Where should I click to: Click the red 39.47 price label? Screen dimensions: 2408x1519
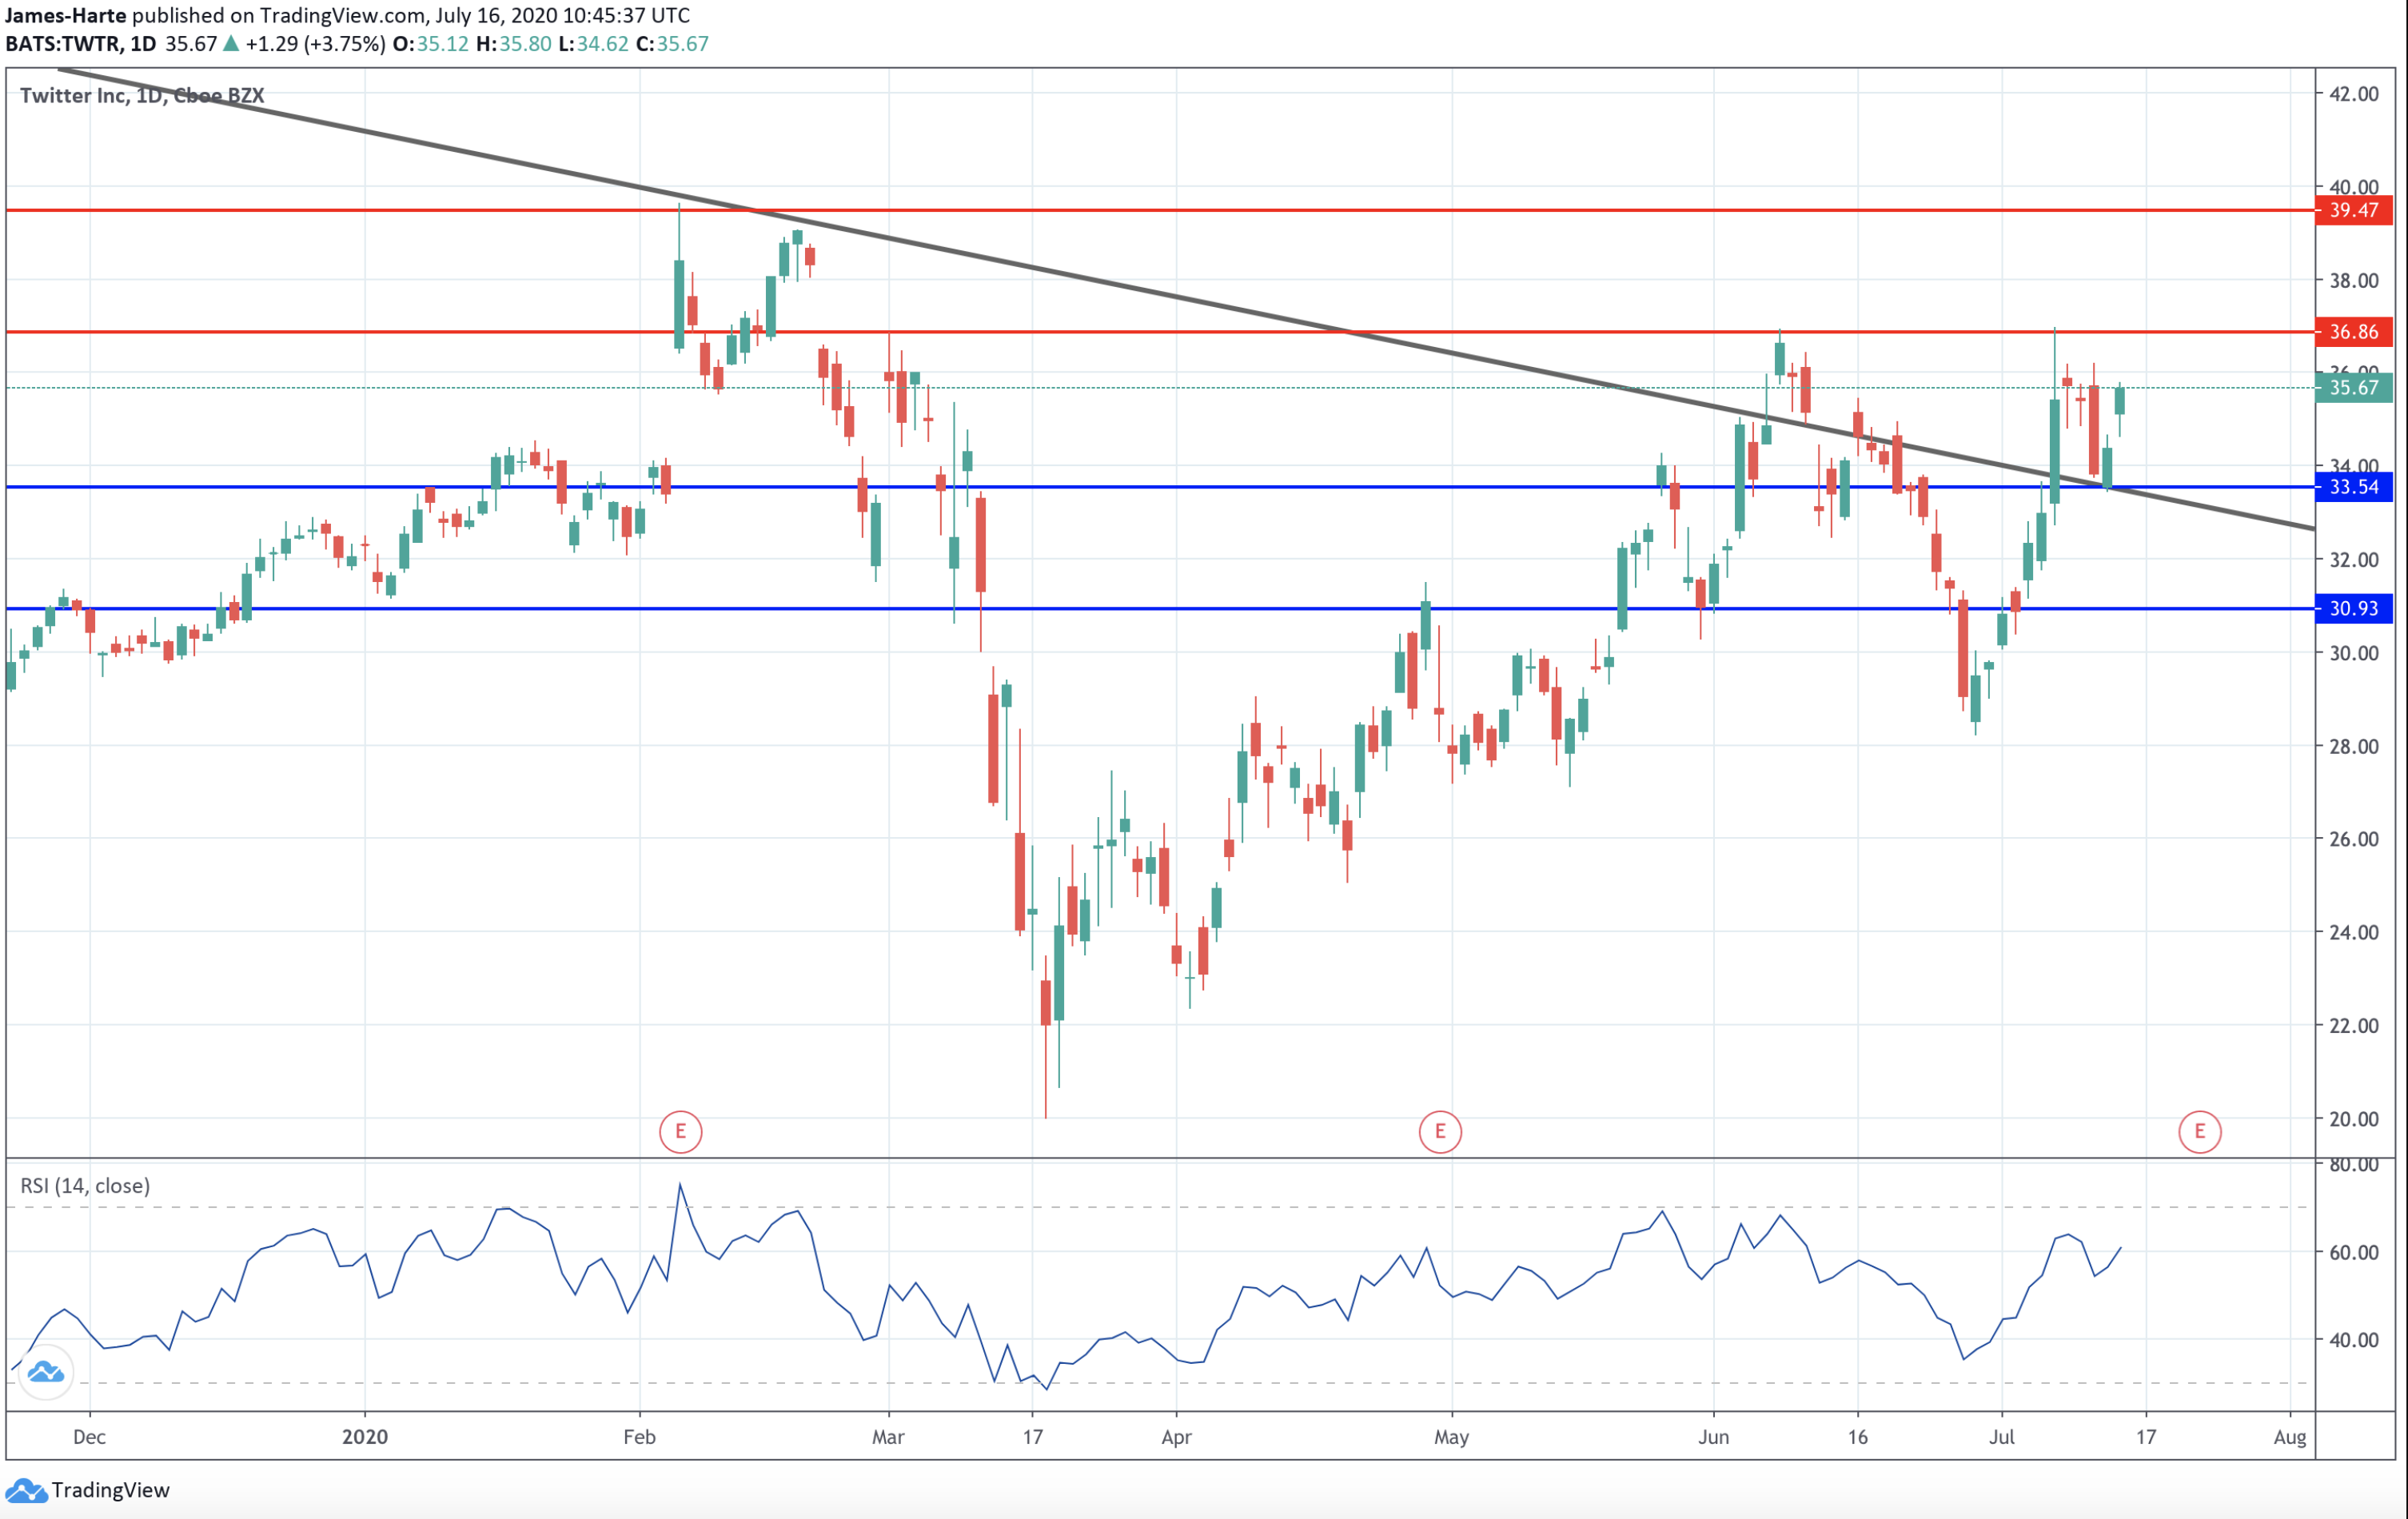(x=2353, y=210)
